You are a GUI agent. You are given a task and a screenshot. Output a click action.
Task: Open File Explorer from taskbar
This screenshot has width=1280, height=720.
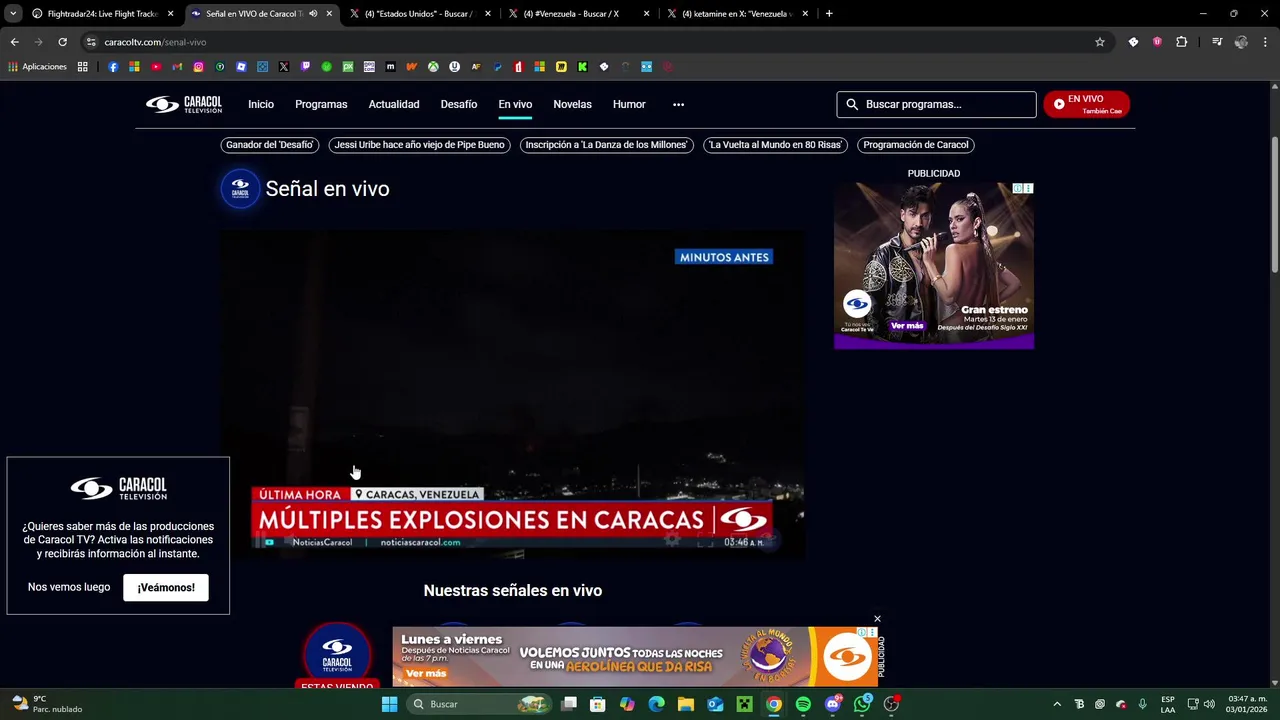(x=685, y=704)
